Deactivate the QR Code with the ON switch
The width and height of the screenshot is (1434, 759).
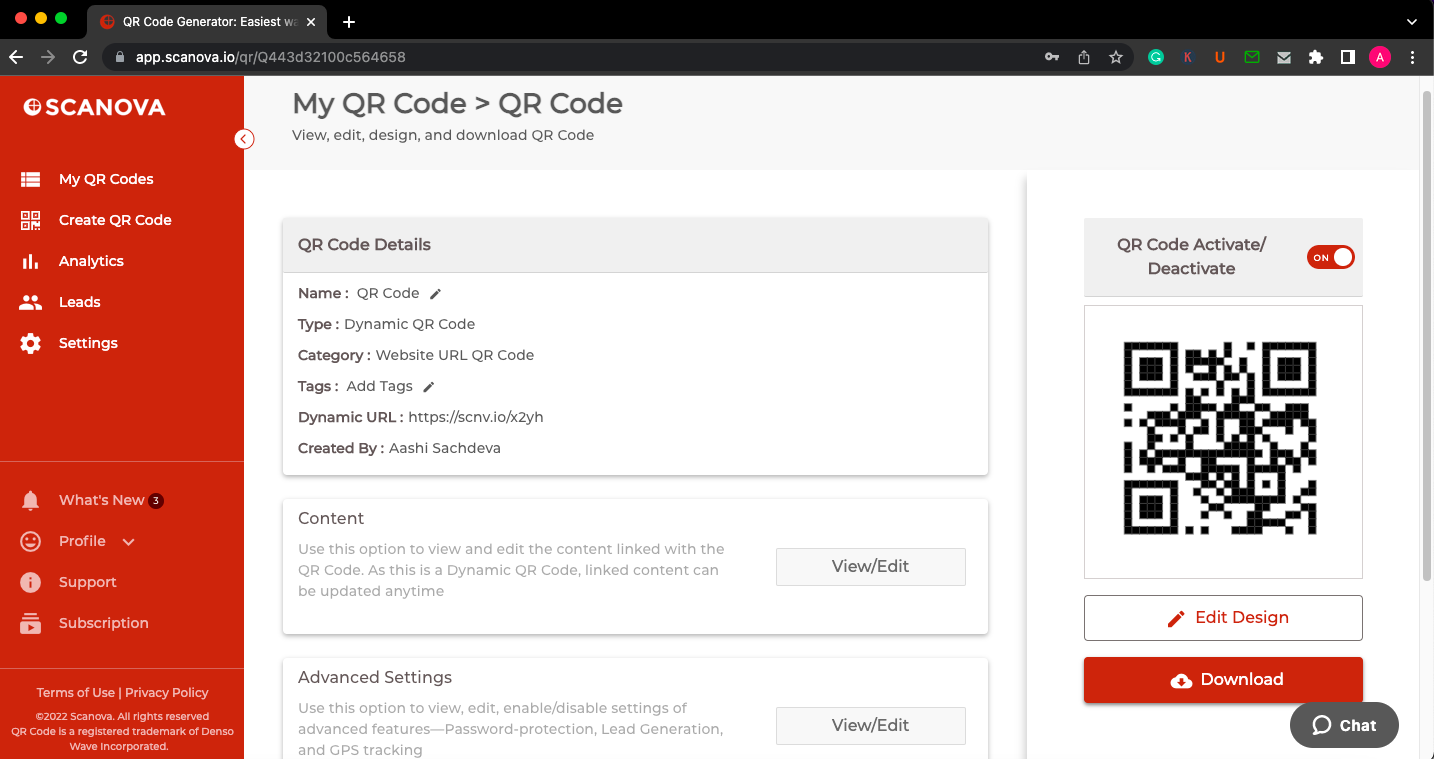pyautogui.click(x=1330, y=257)
